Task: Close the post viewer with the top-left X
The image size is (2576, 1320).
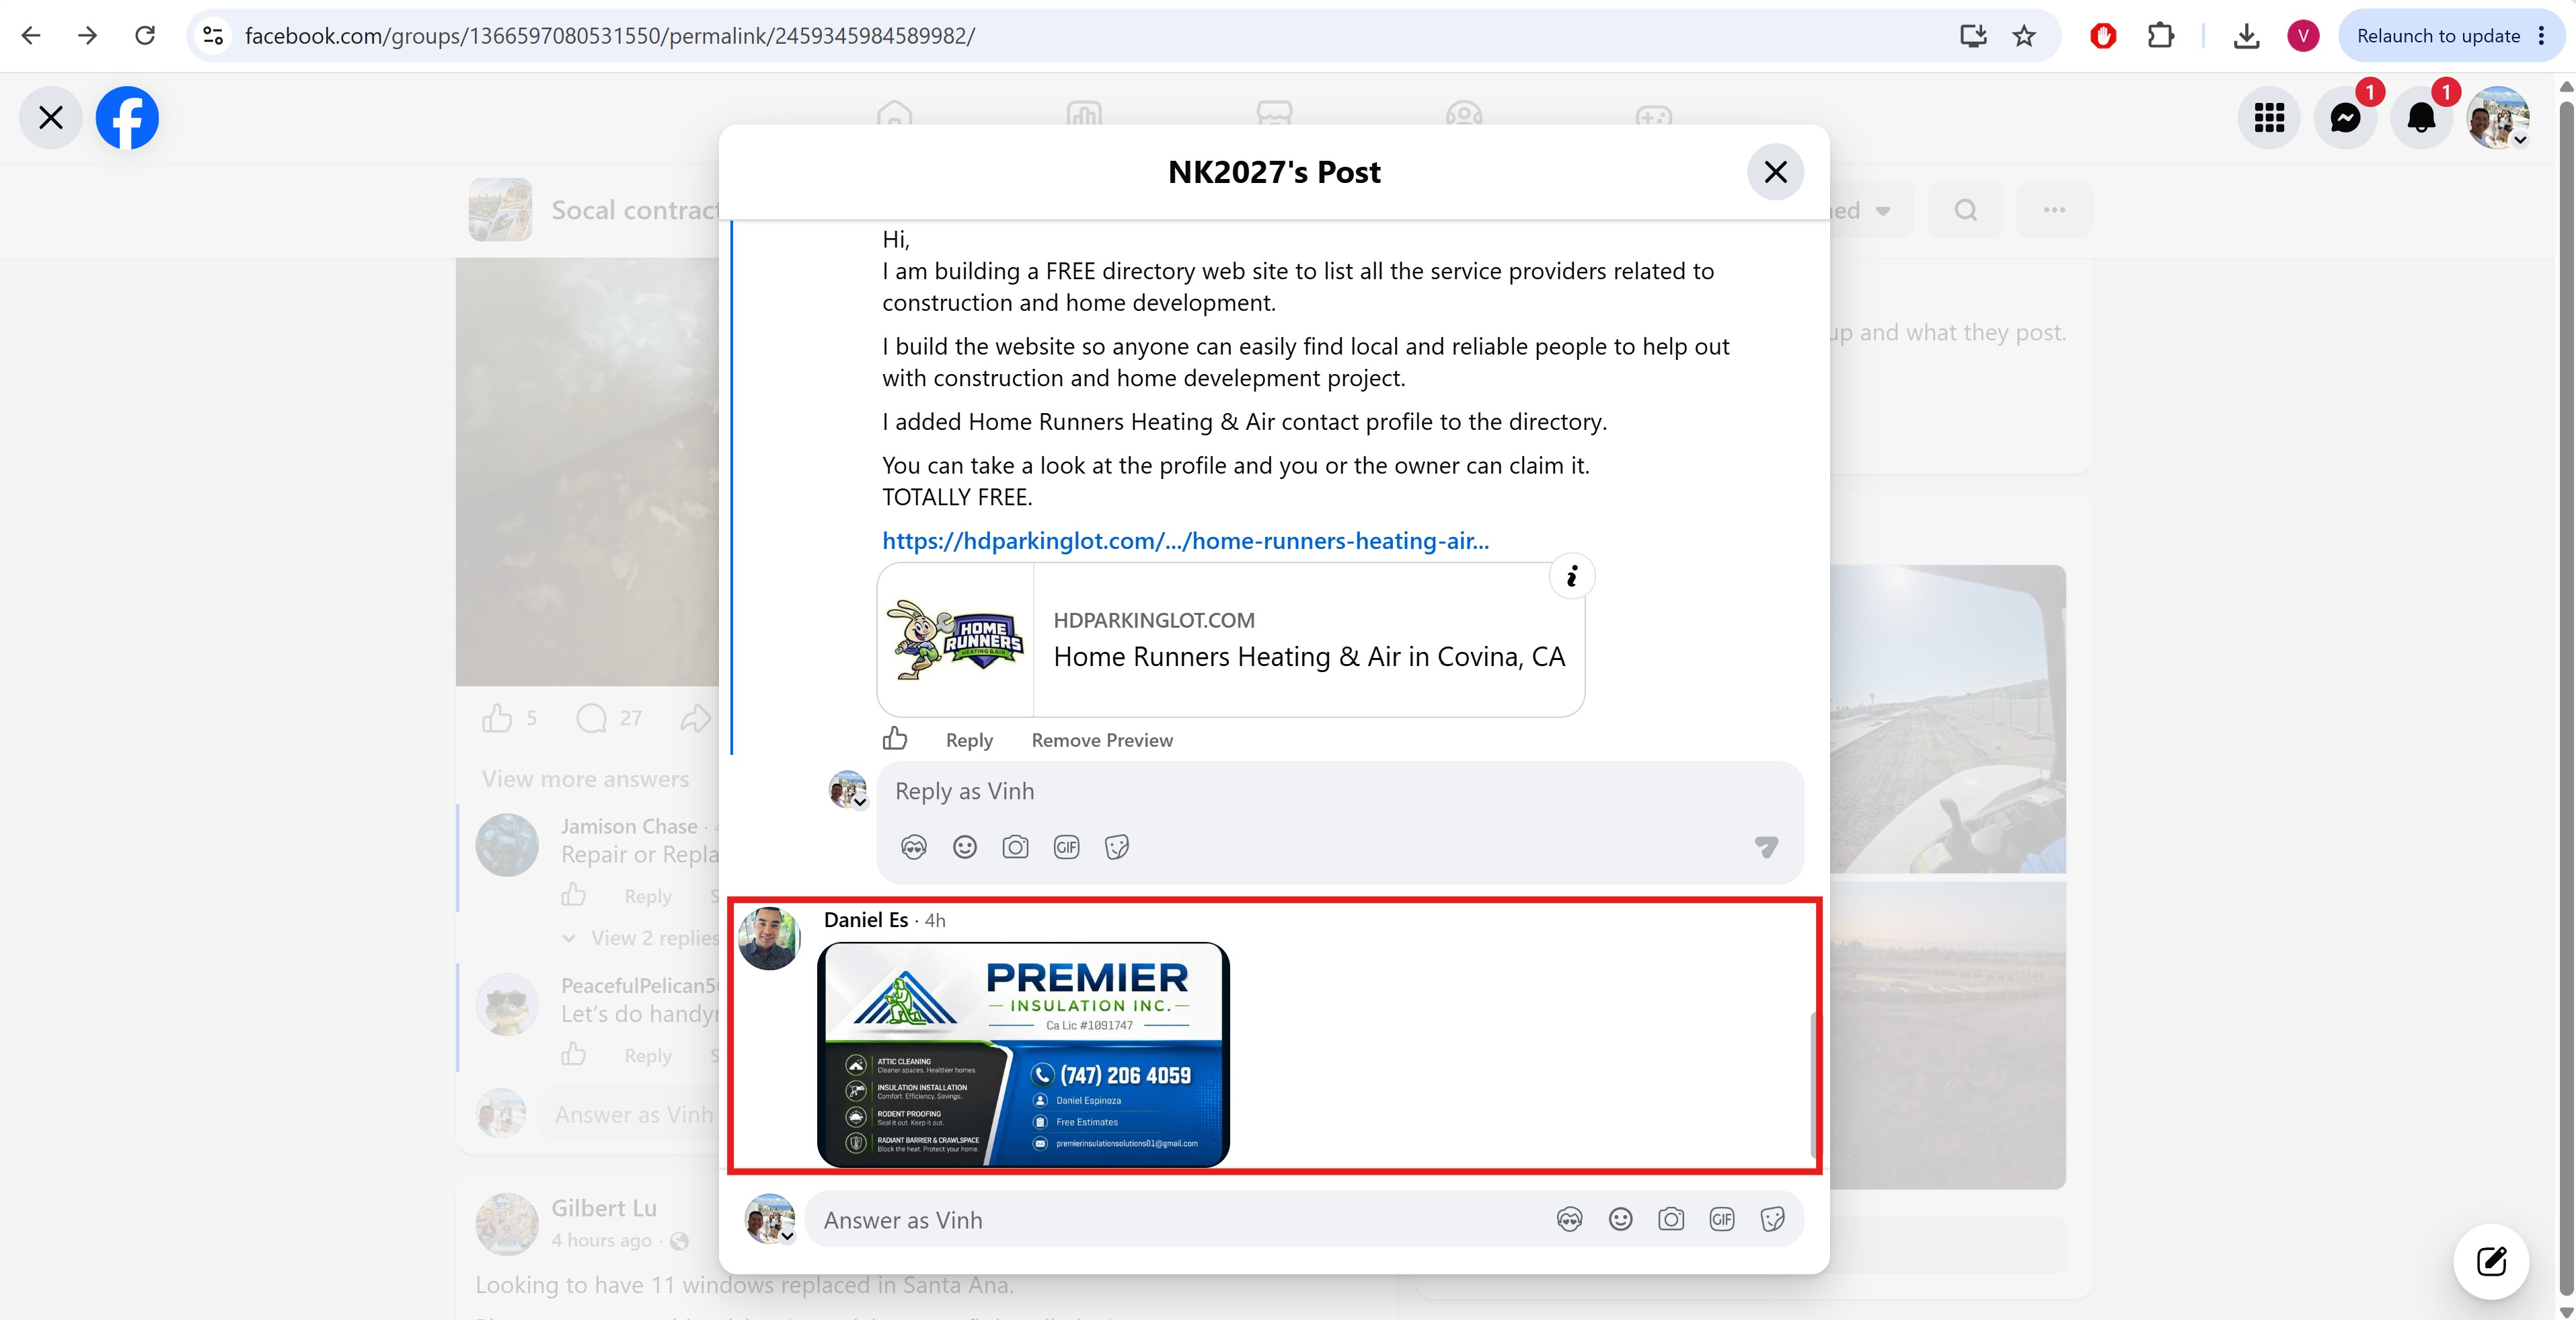Action: 51,118
